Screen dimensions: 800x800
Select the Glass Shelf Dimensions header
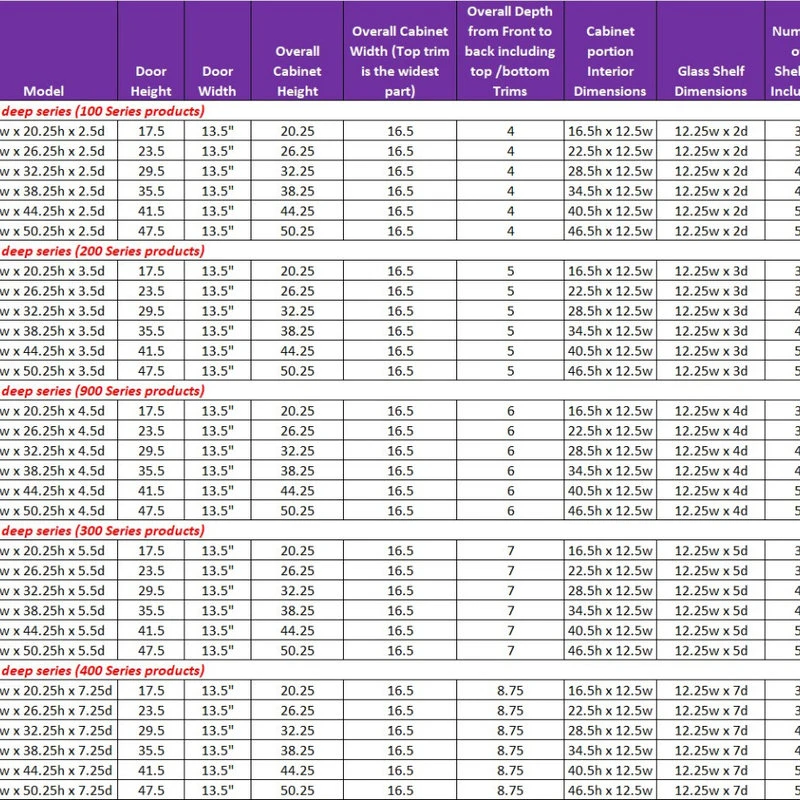pos(710,81)
